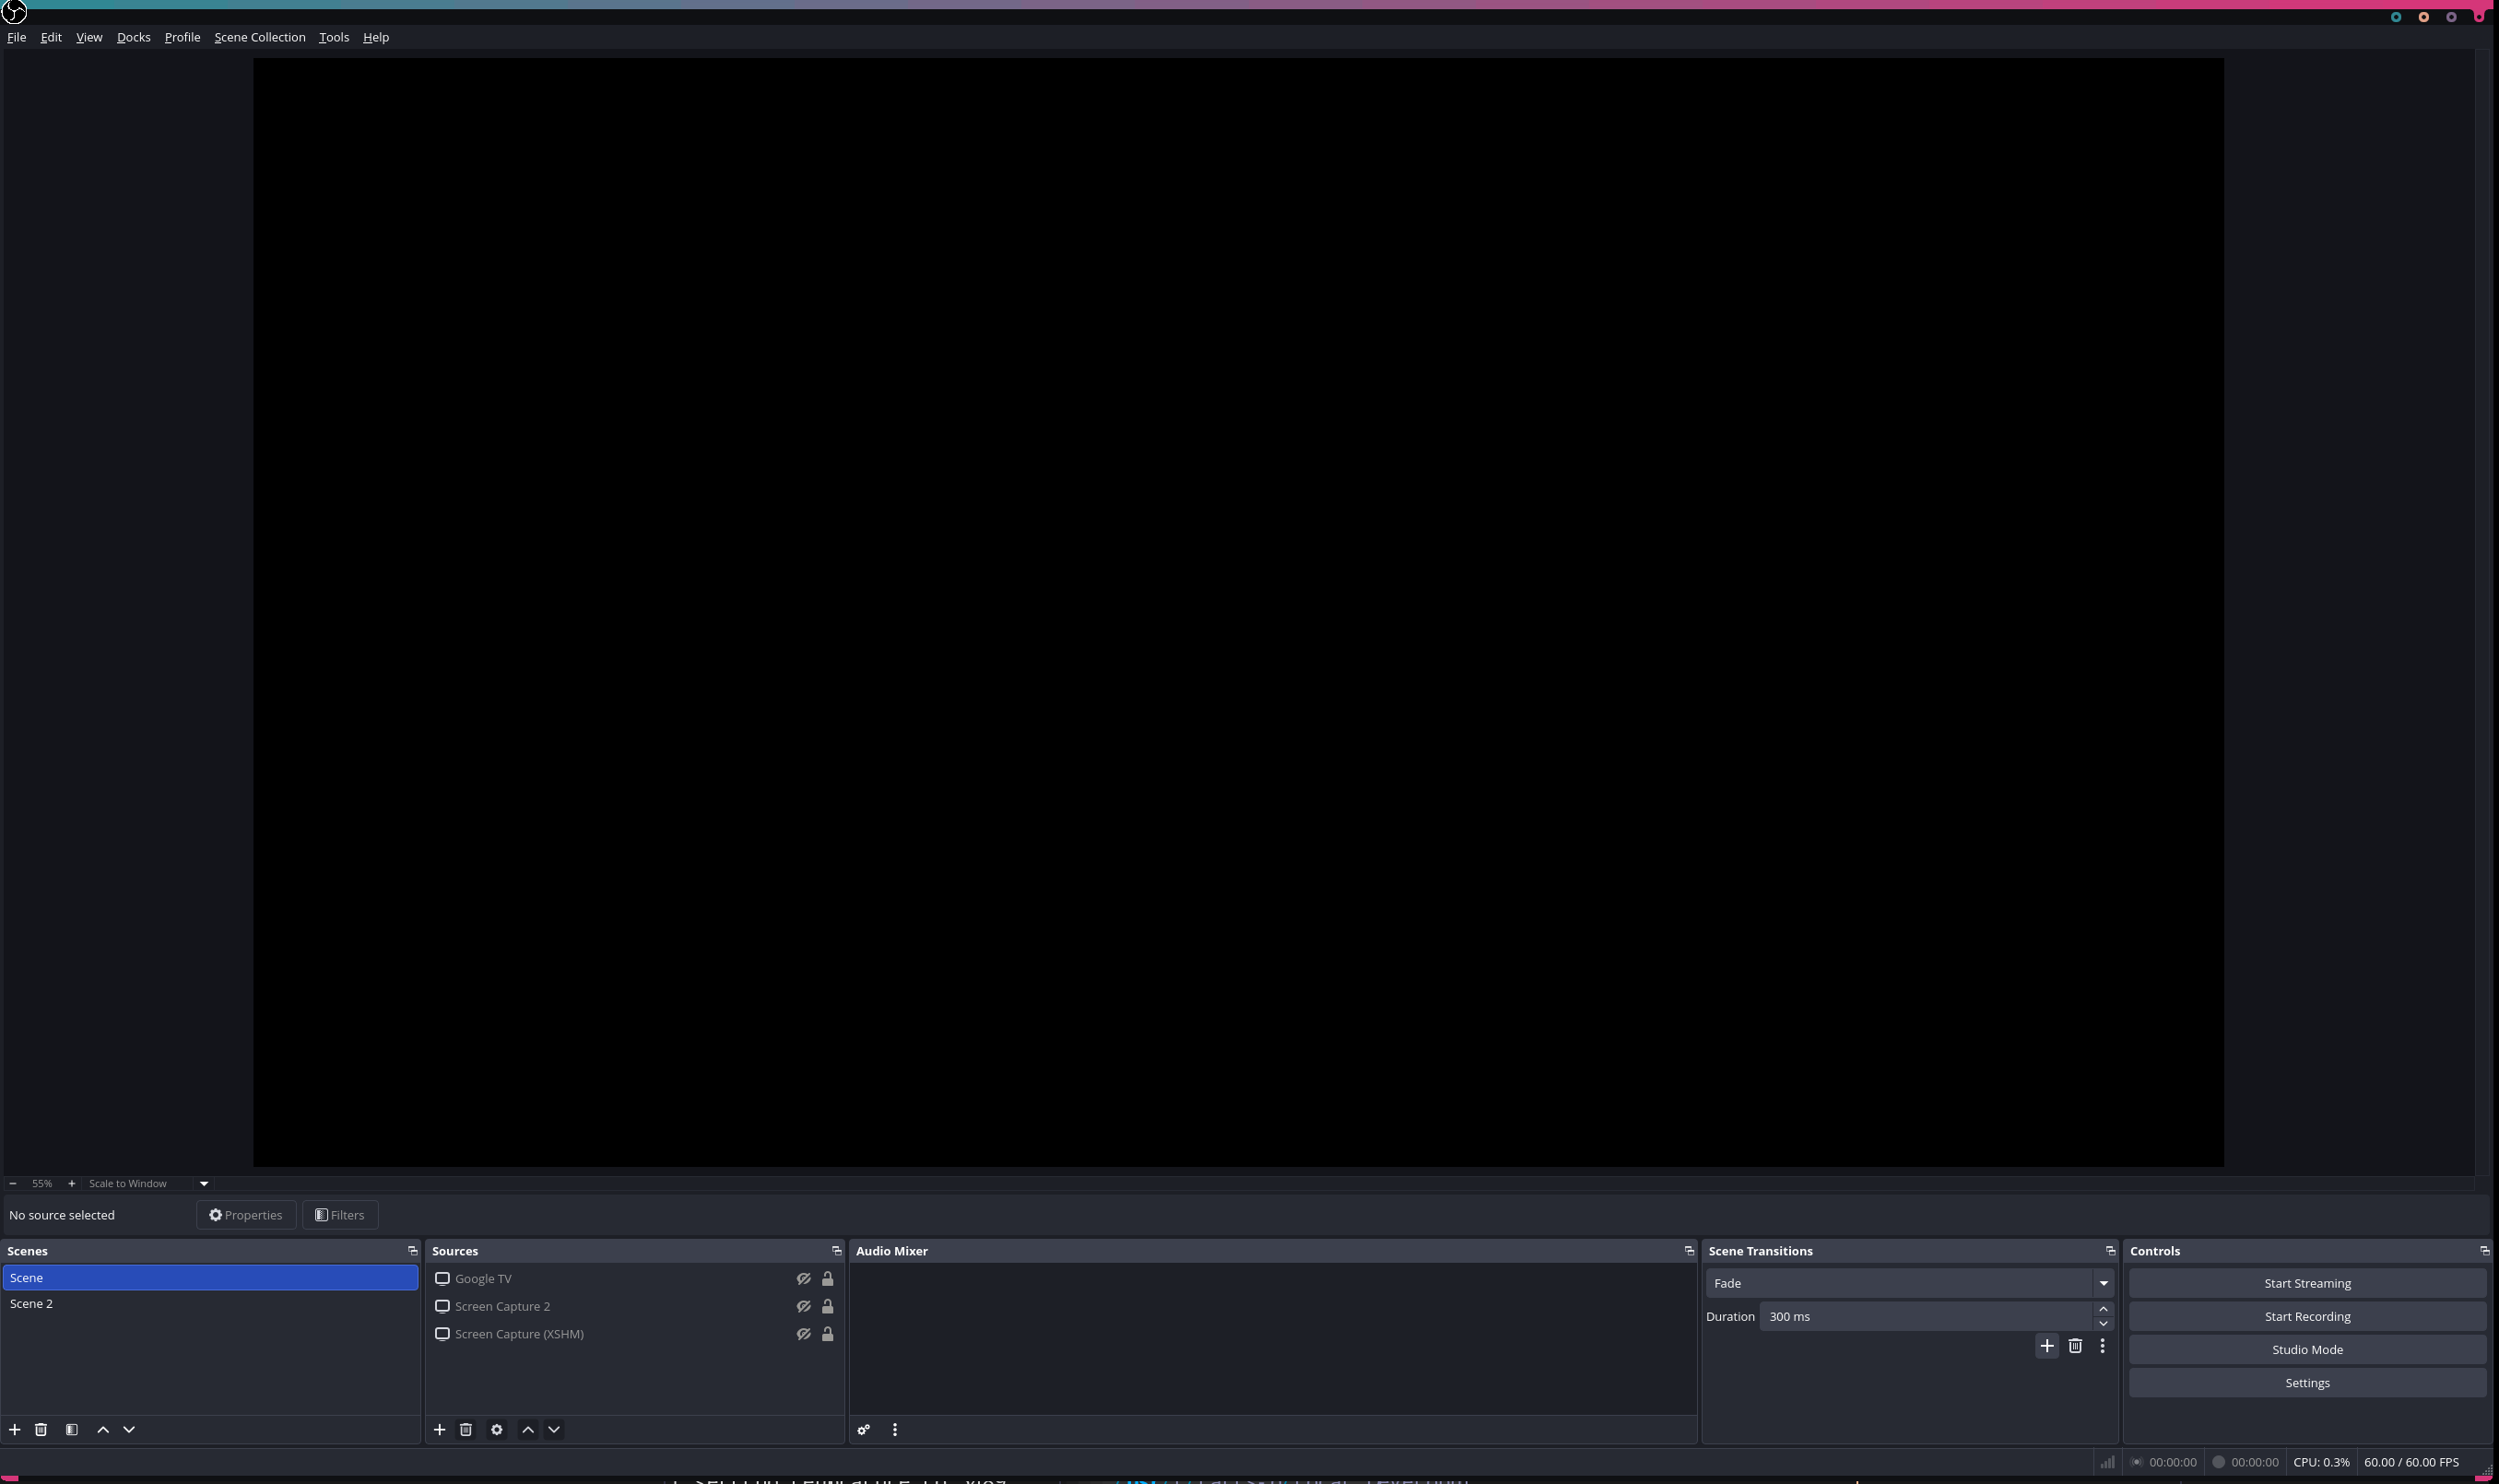2499x1484 pixels.
Task: Open the preview zoom dropdown
Action: coord(202,1183)
